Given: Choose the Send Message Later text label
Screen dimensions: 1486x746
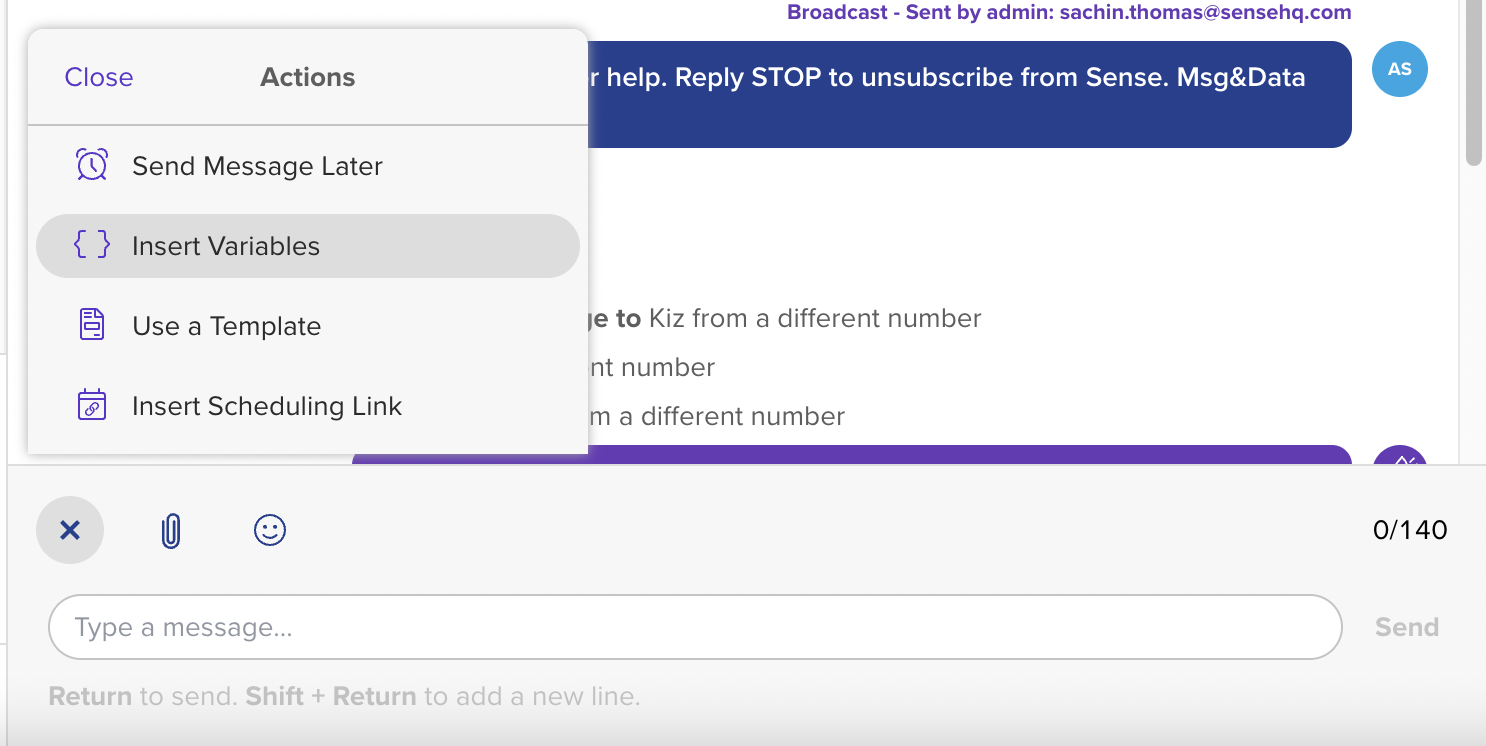Looking at the screenshot, I should pos(257,166).
